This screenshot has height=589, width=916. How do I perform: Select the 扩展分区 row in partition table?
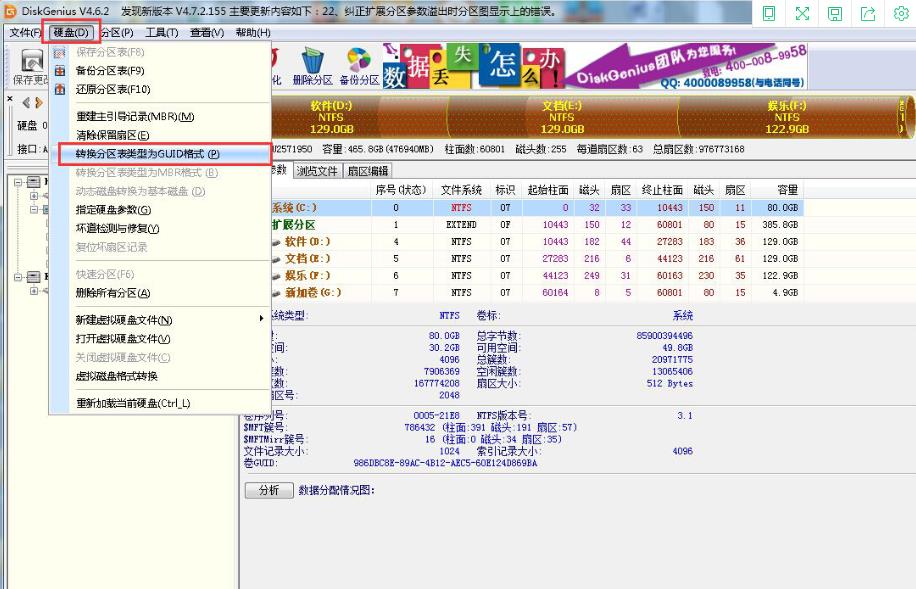pyautogui.click(x=537, y=224)
